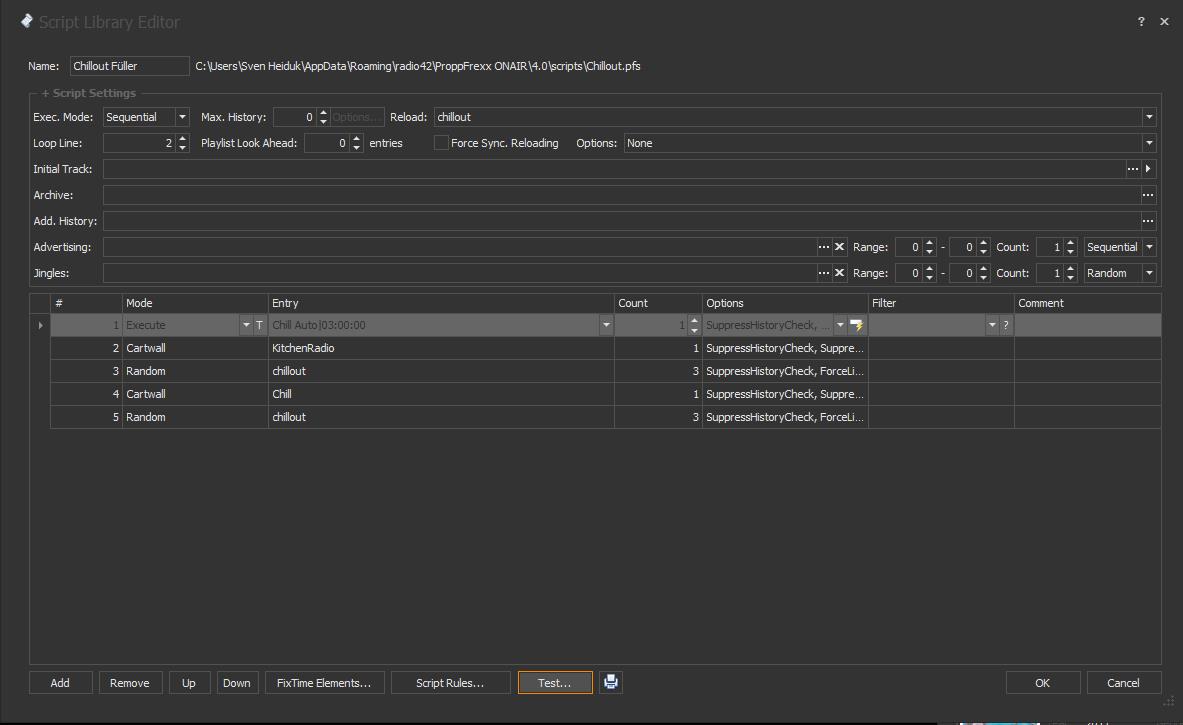Click the Entry column header
The image size is (1183, 725).
point(441,303)
